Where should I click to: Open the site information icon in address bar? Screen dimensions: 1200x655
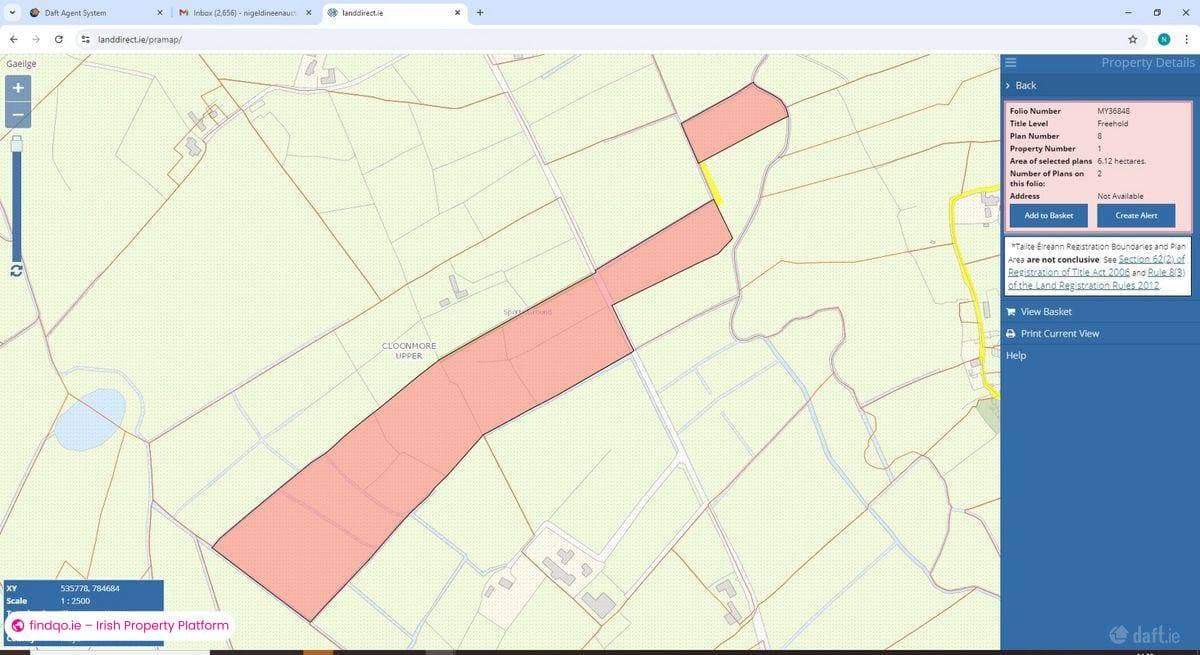85,39
